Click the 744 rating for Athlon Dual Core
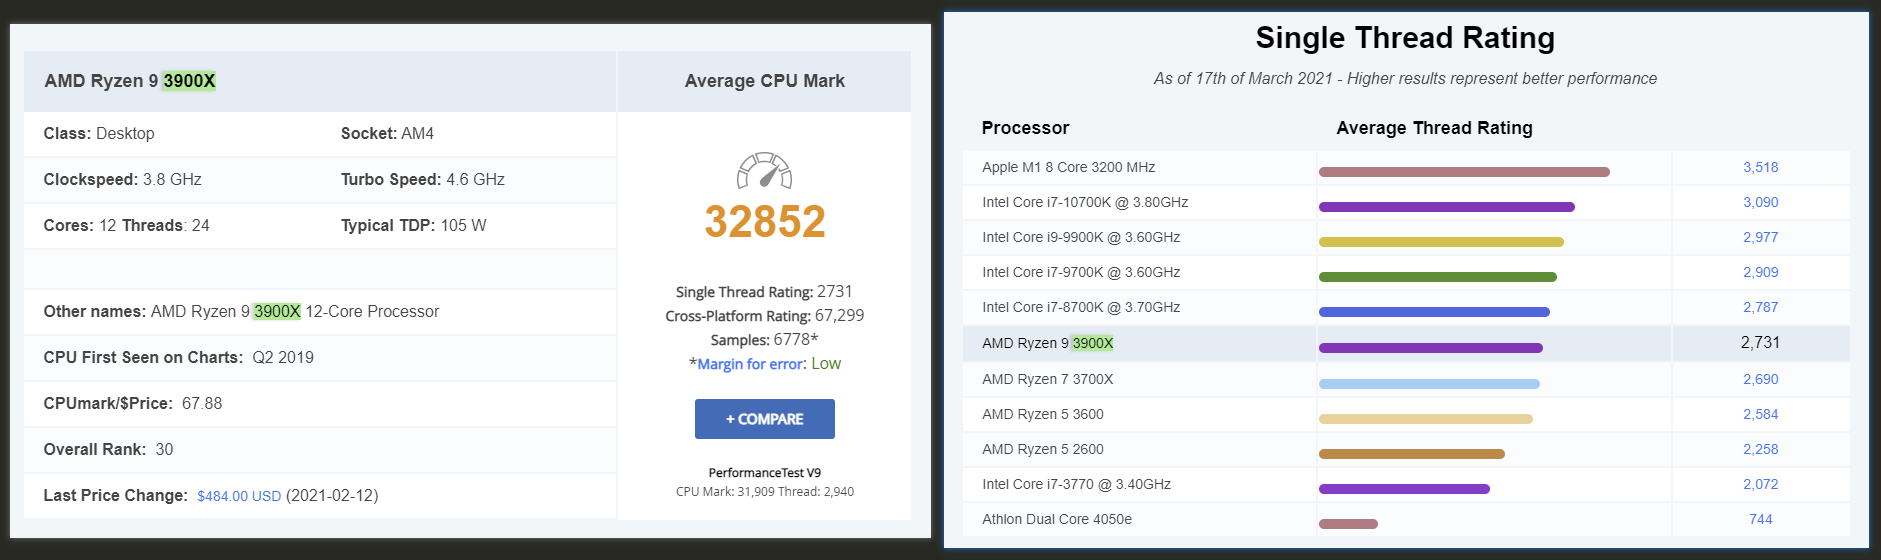Viewport: 1881px width, 560px height. point(1760,519)
